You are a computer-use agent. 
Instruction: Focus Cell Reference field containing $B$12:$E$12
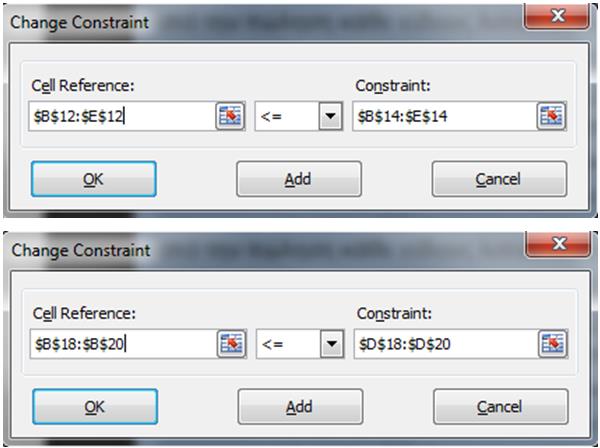pos(122,116)
